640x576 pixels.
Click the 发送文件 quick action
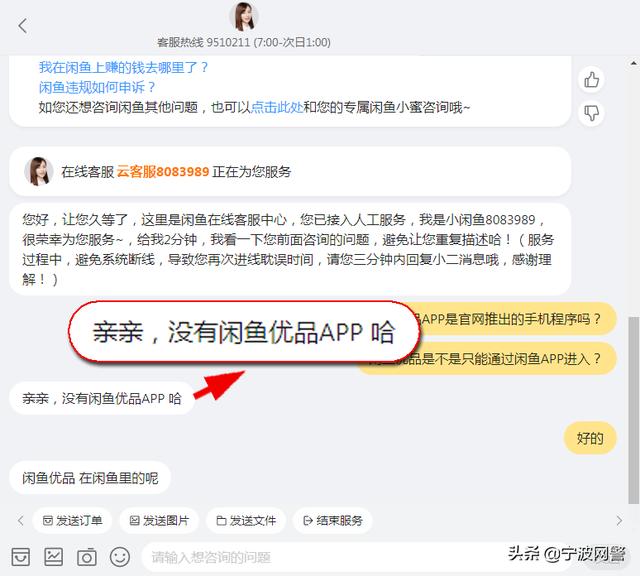(246, 520)
